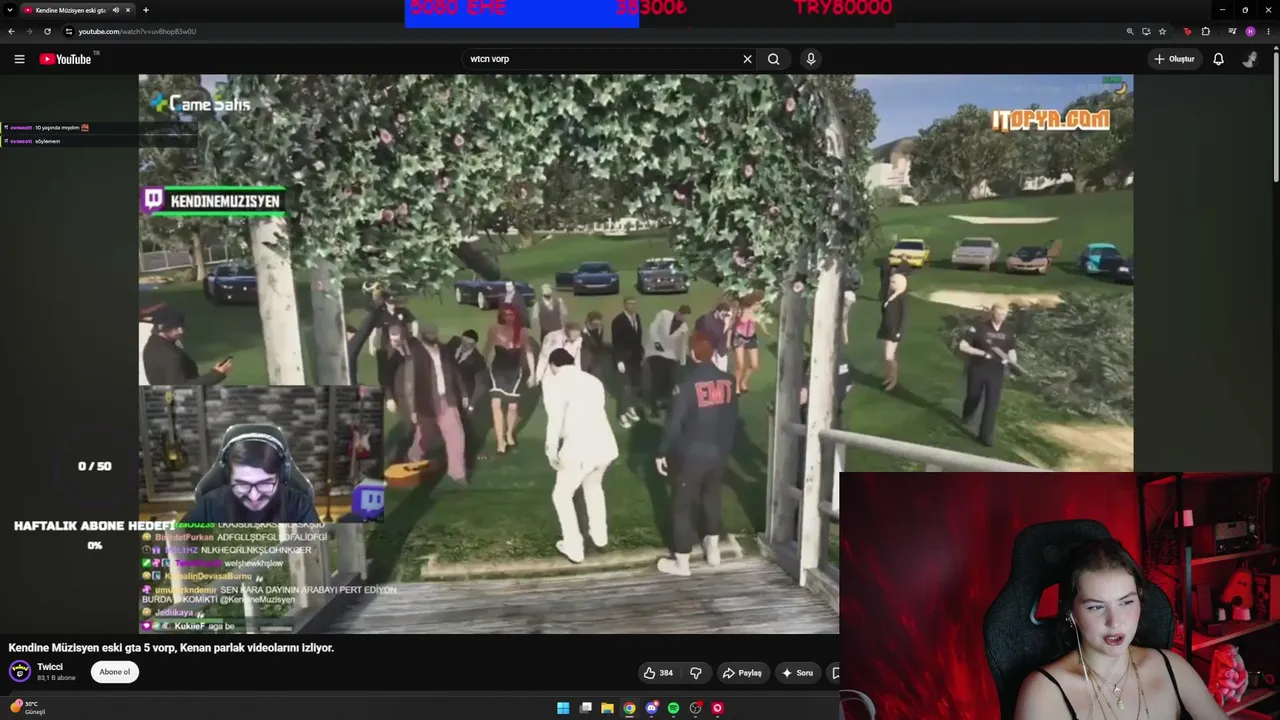Like the video with 384 likes

(658, 673)
